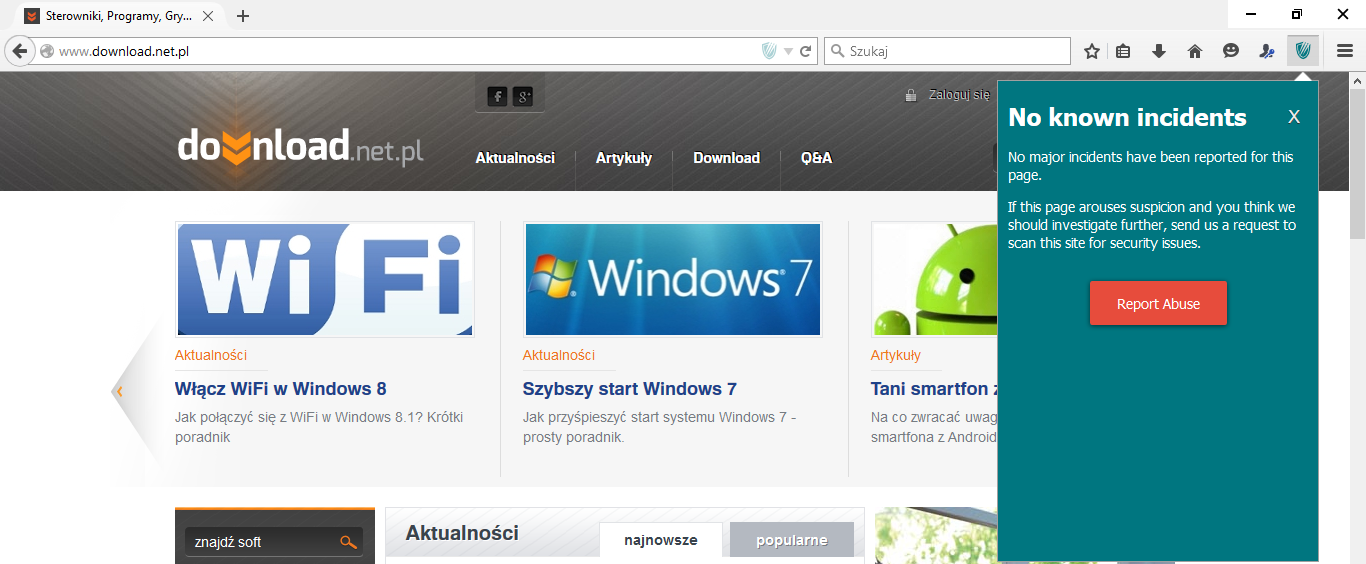
Task: Bookmark this page with the star icon
Action: (x=1092, y=51)
